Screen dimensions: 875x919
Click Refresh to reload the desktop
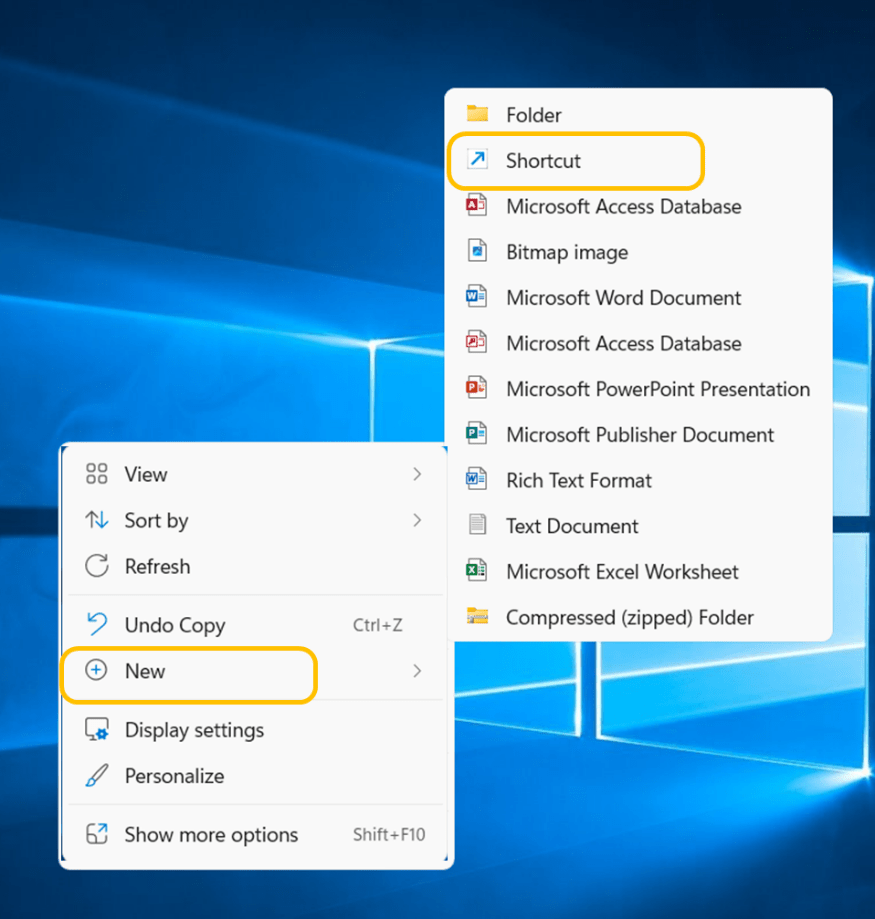tap(157, 566)
